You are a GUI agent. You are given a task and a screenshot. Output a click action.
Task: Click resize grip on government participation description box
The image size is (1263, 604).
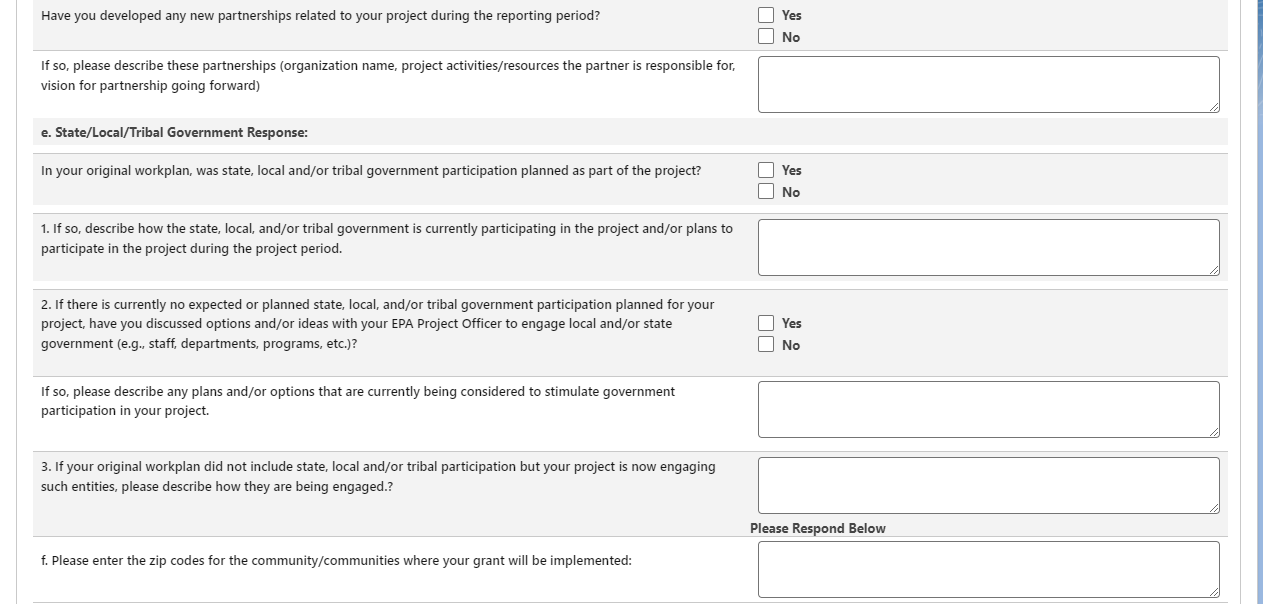tap(1214, 270)
